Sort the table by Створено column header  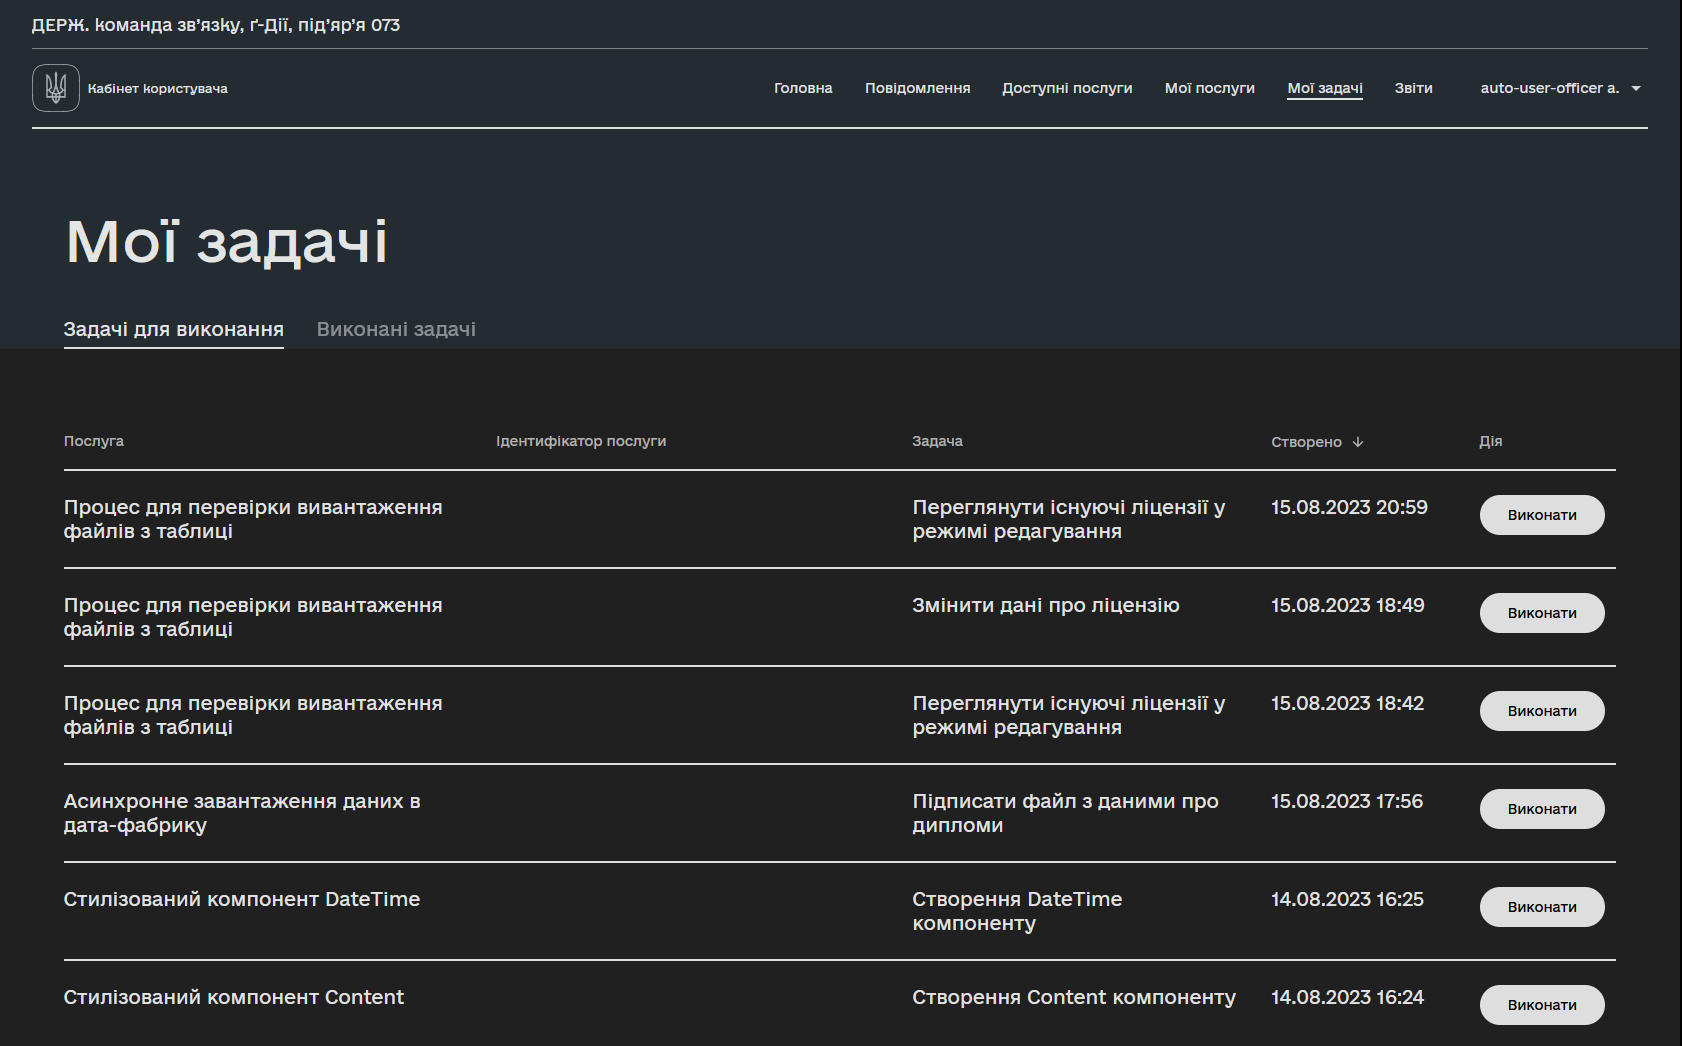(1306, 442)
